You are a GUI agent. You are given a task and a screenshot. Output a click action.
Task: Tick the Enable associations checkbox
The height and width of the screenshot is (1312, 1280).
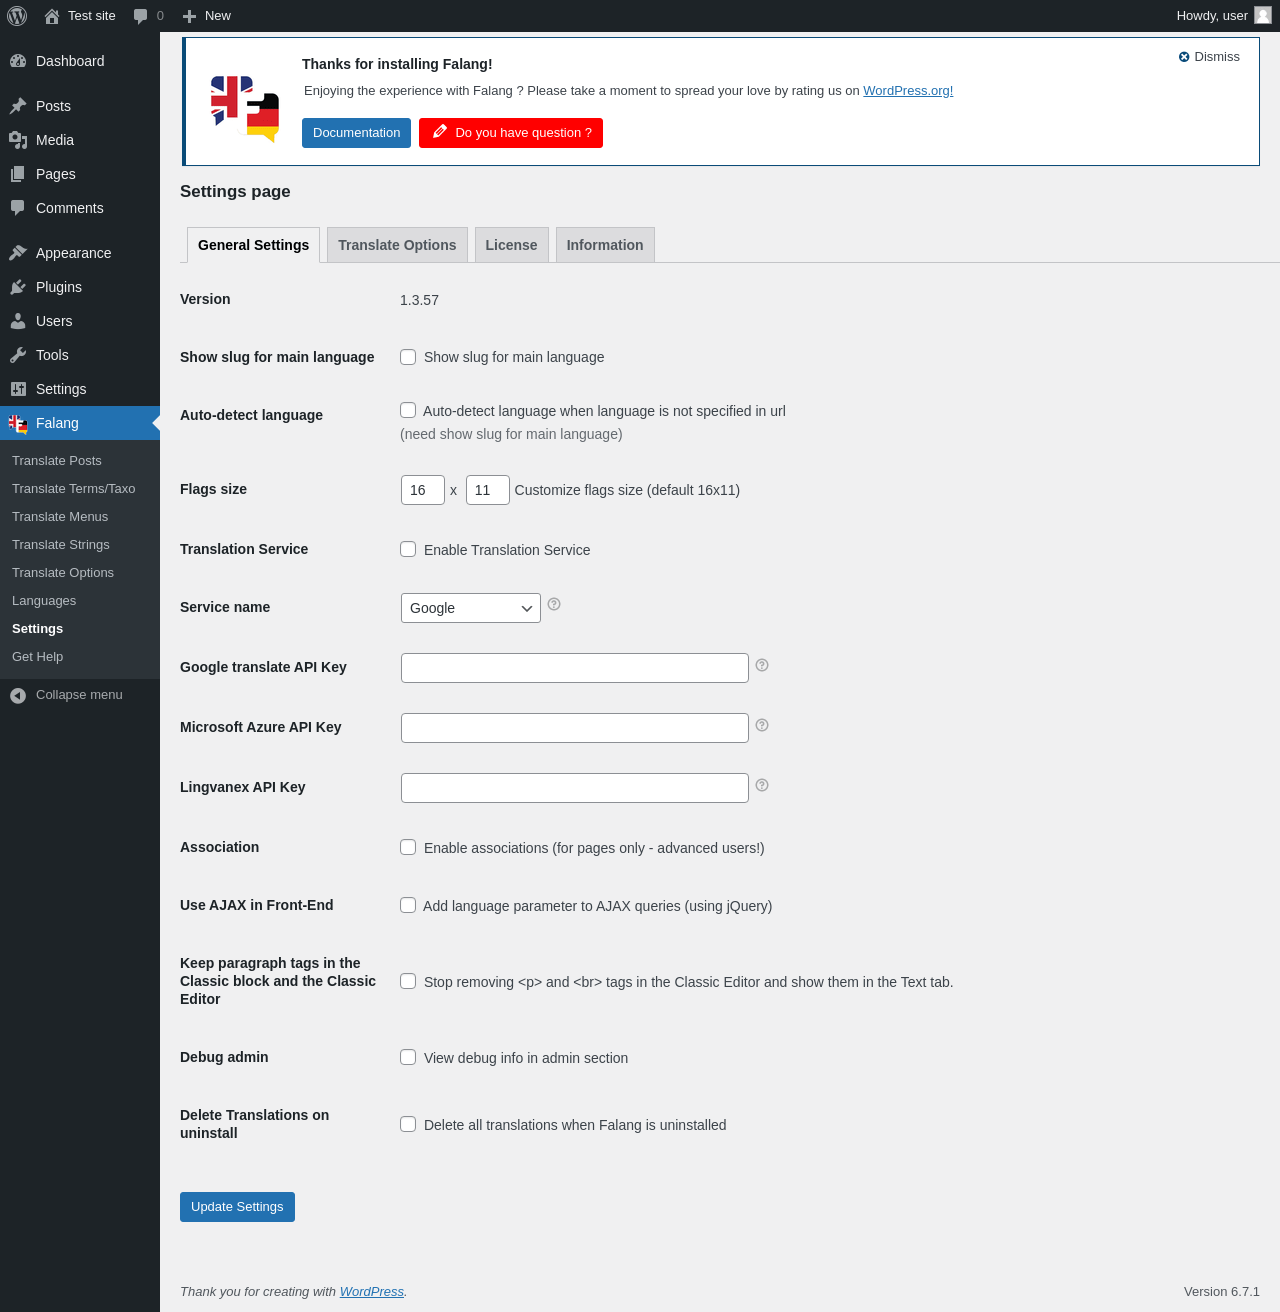click(408, 847)
